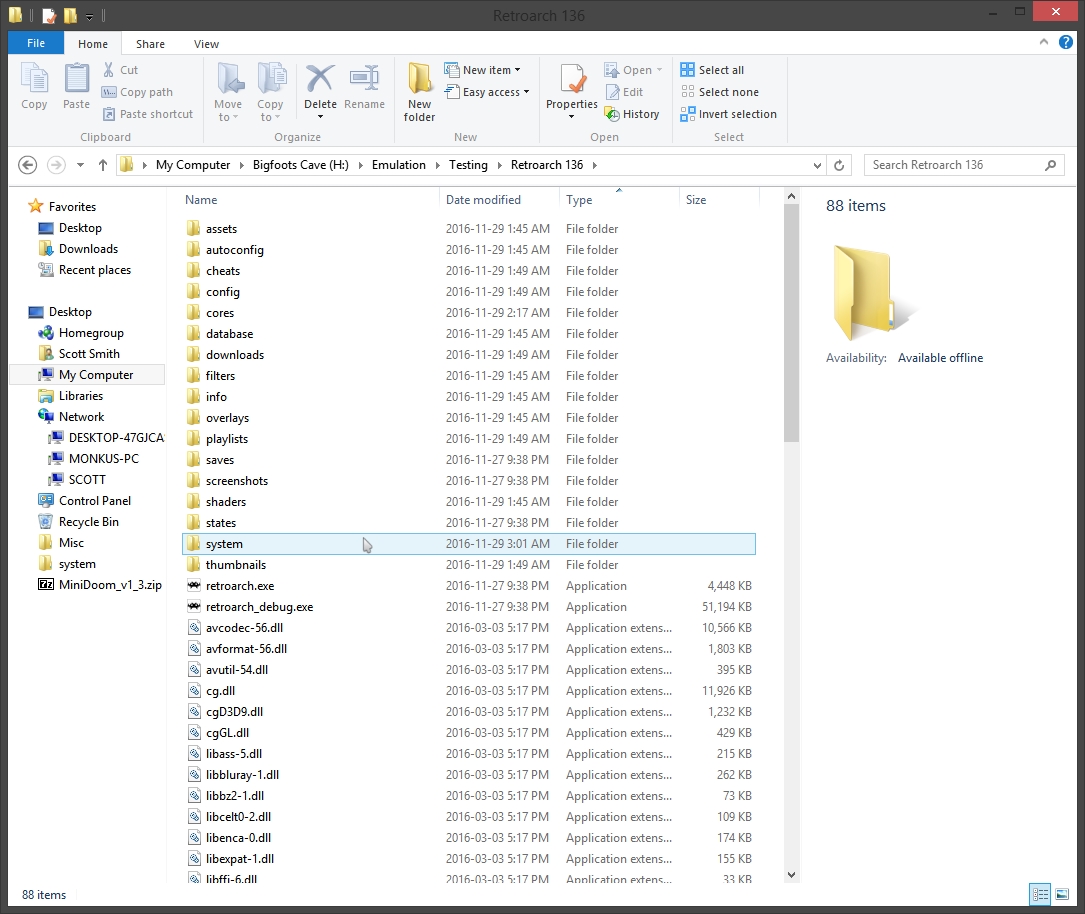This screenshot has width=1085, height=914.
Task: Click Invert selection button
Action: [728, 114]
